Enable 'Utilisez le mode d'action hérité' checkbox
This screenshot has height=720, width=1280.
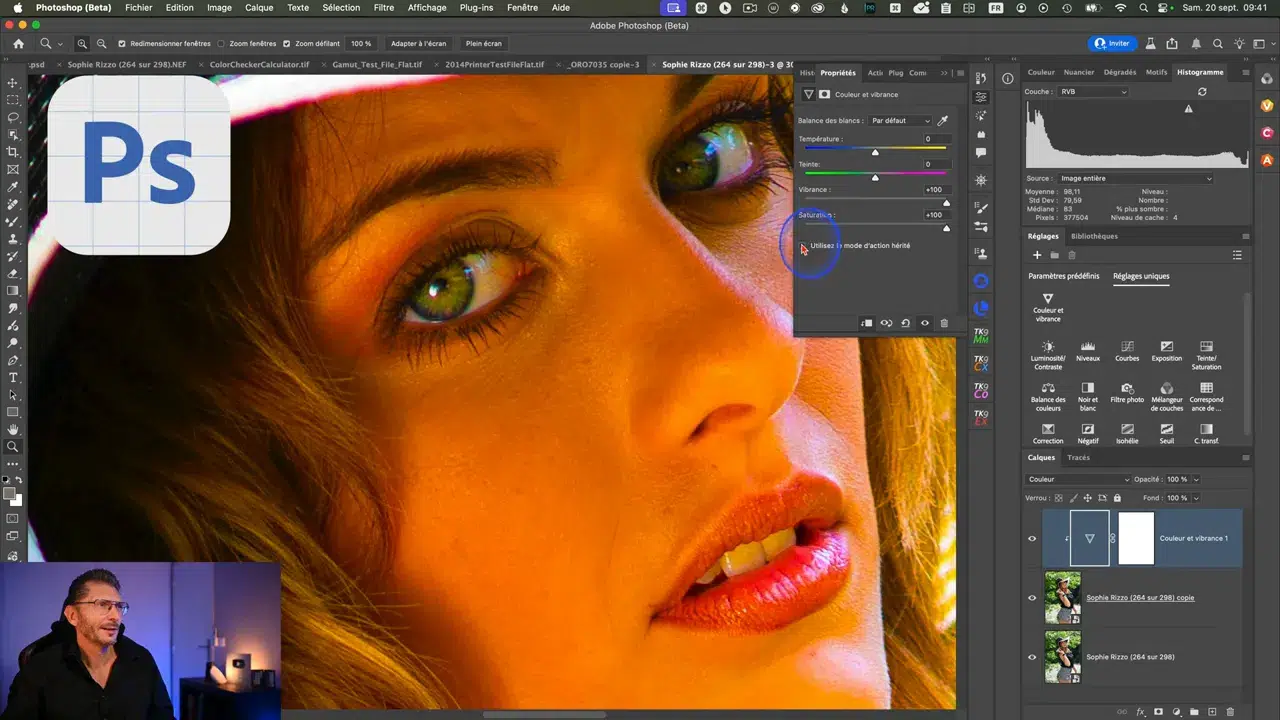point(803,246)
